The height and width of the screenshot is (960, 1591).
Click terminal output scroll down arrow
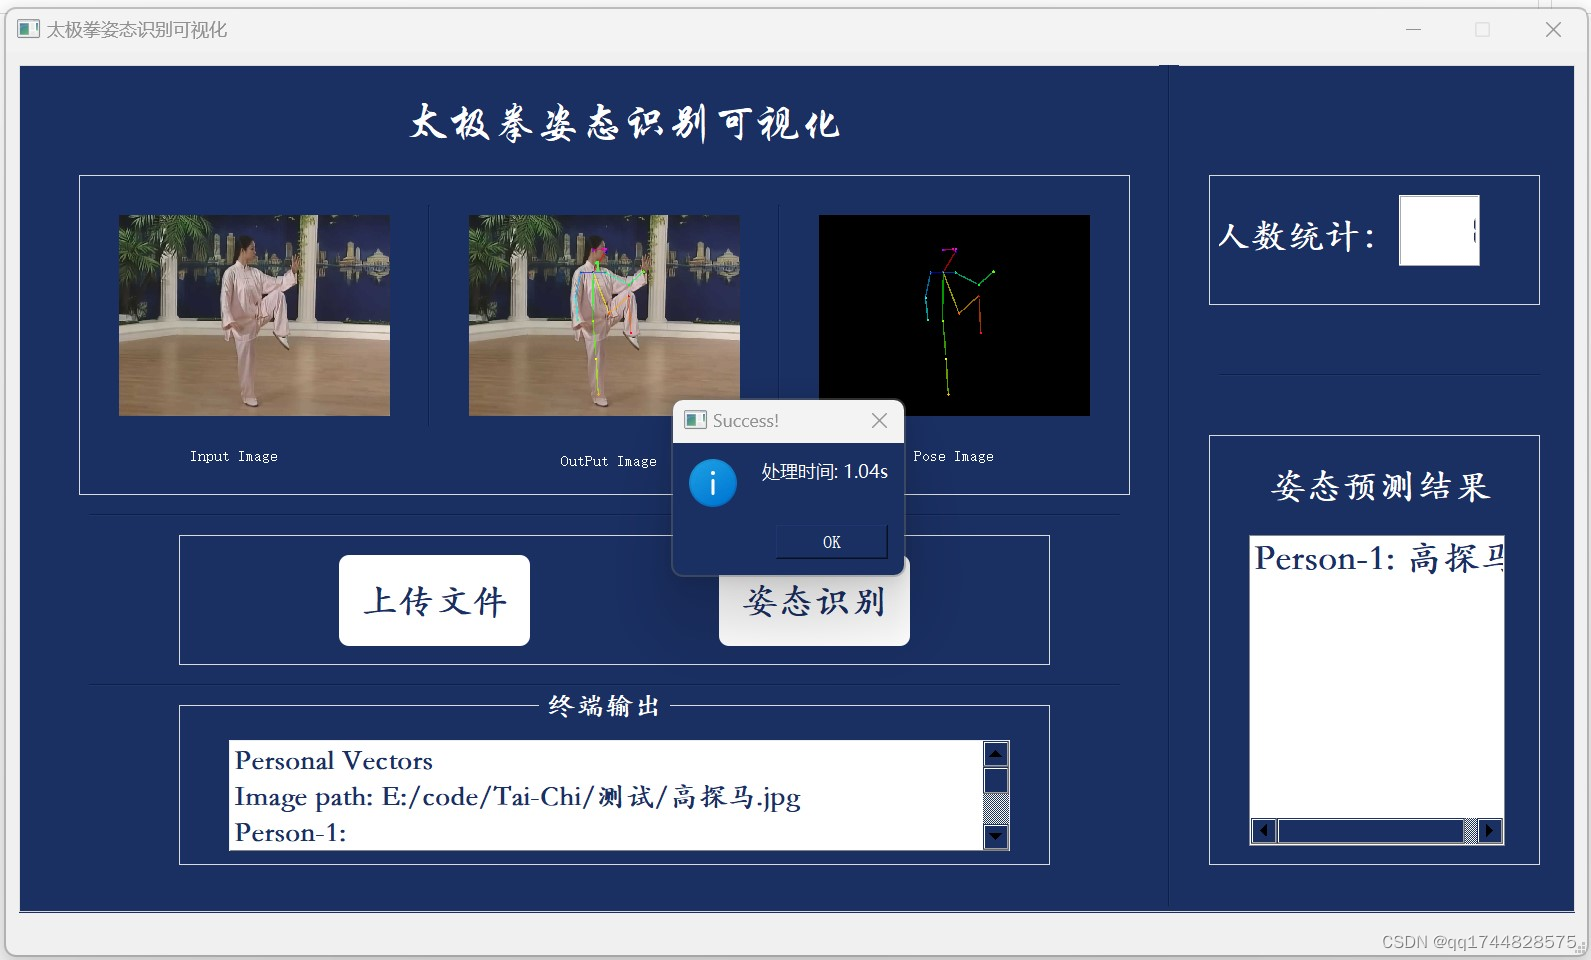point(996,837)
